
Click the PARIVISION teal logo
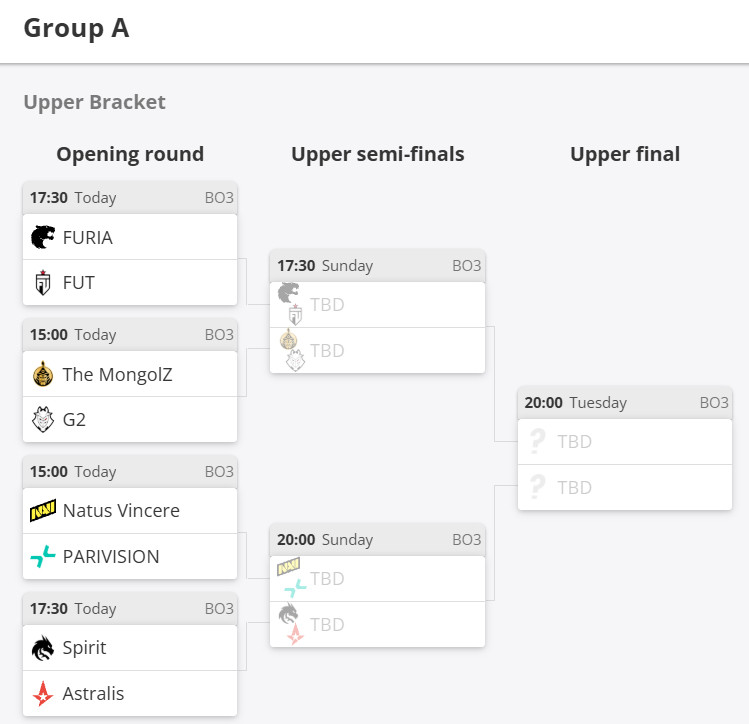click(x=43, y=557)
